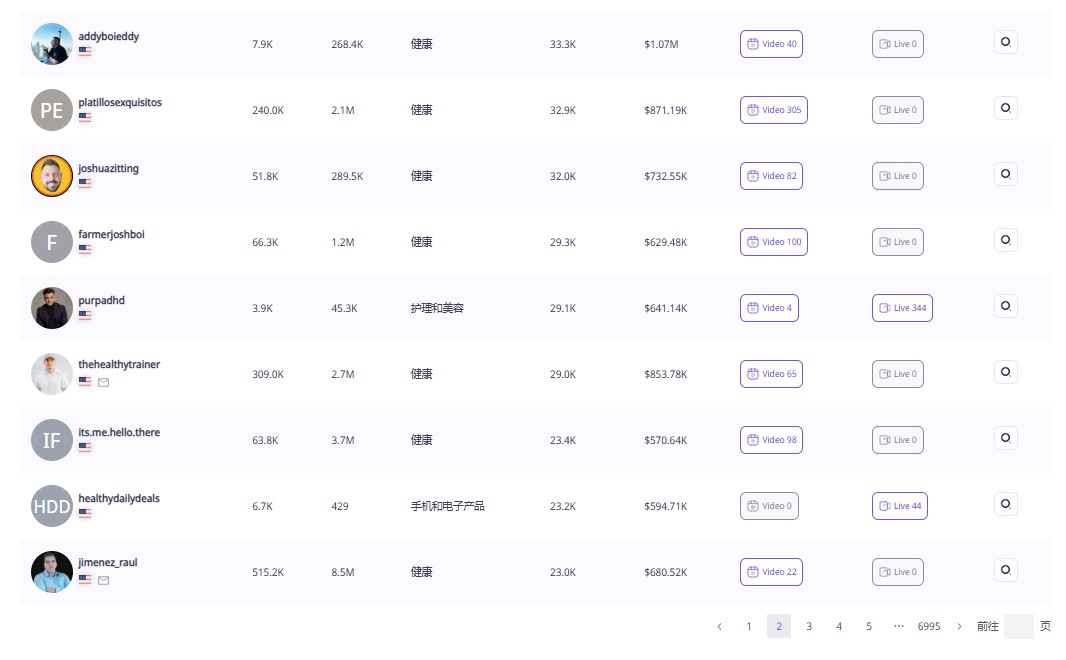Viewport: 1066px width, 660px height.
Task: Click the search icon in purpadhd row
Action: pyautogui.click(x=1005, y=306)
